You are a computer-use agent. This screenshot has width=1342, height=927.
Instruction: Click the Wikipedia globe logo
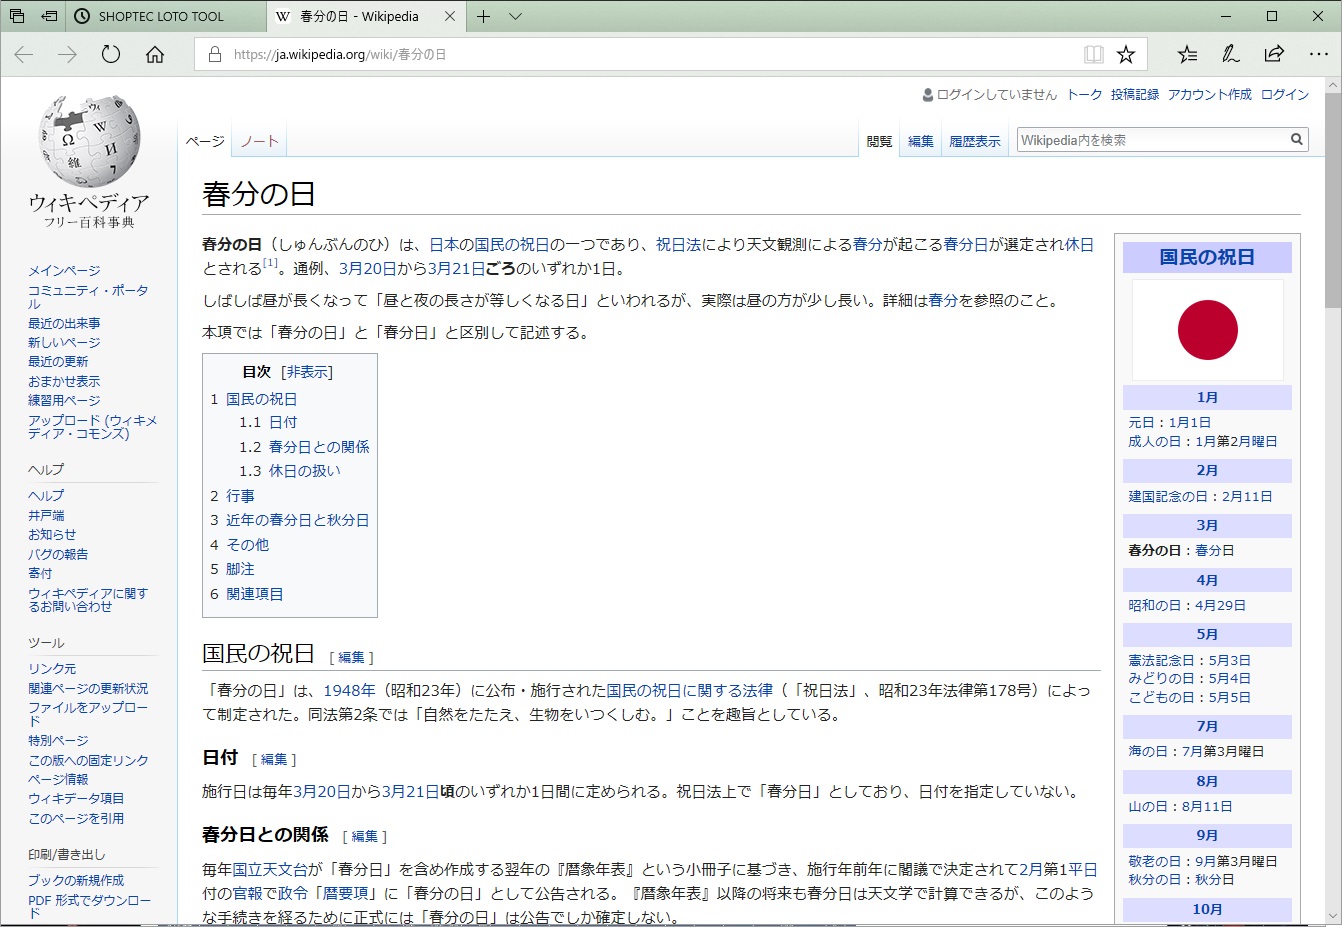[89, 141]
